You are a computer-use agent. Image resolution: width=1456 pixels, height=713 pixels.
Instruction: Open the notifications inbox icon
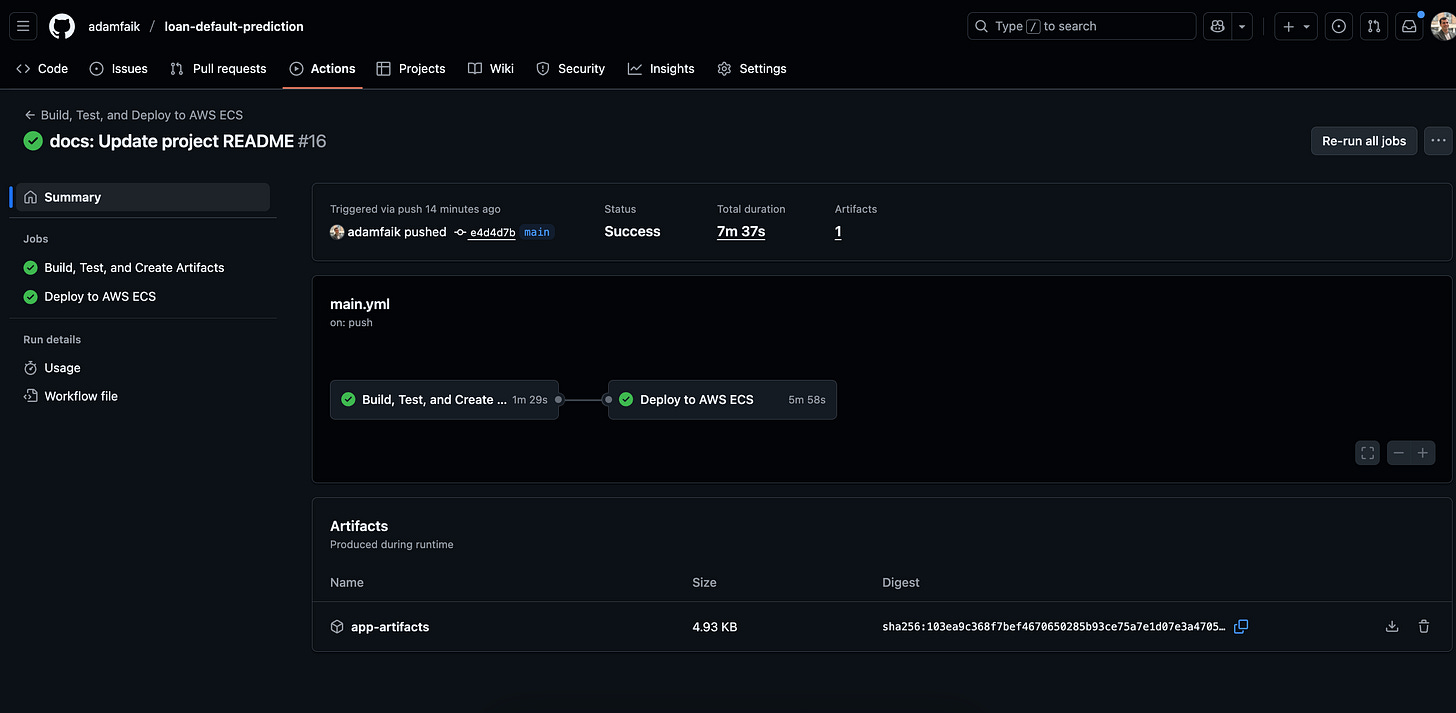(1409, 27)
